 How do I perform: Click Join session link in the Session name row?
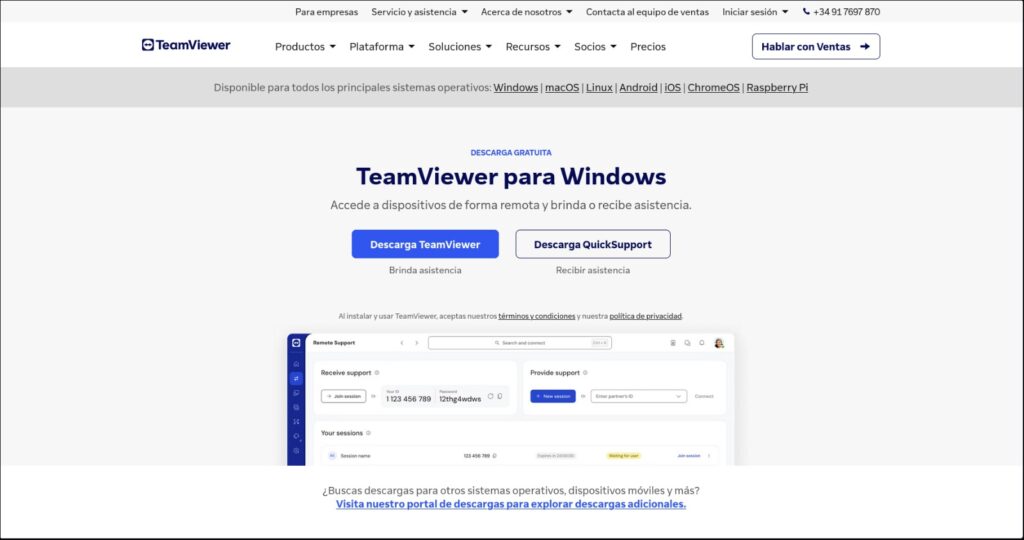click(688, 456)
